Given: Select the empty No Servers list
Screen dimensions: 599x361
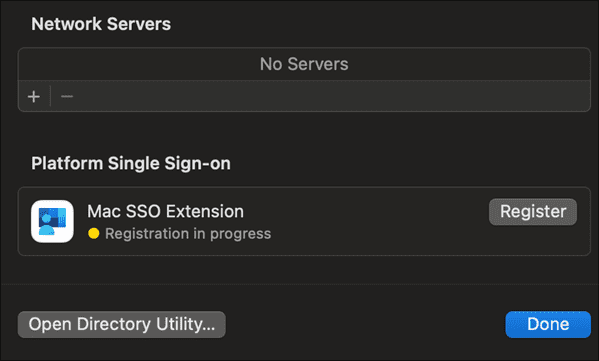Looking at the screenshot, I should [x=304, y=64].
